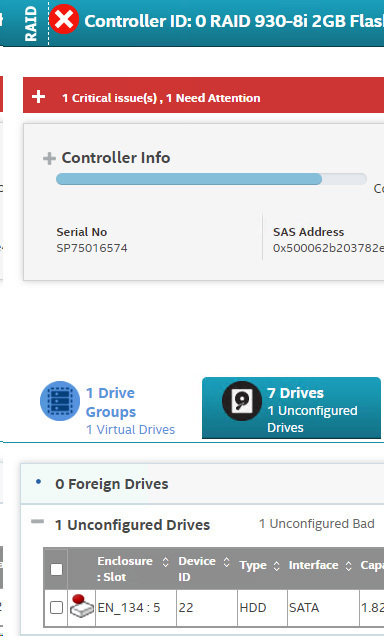384x636 pixels.
Task: Click the red error X controller icon
Action: tap(64, 19)
